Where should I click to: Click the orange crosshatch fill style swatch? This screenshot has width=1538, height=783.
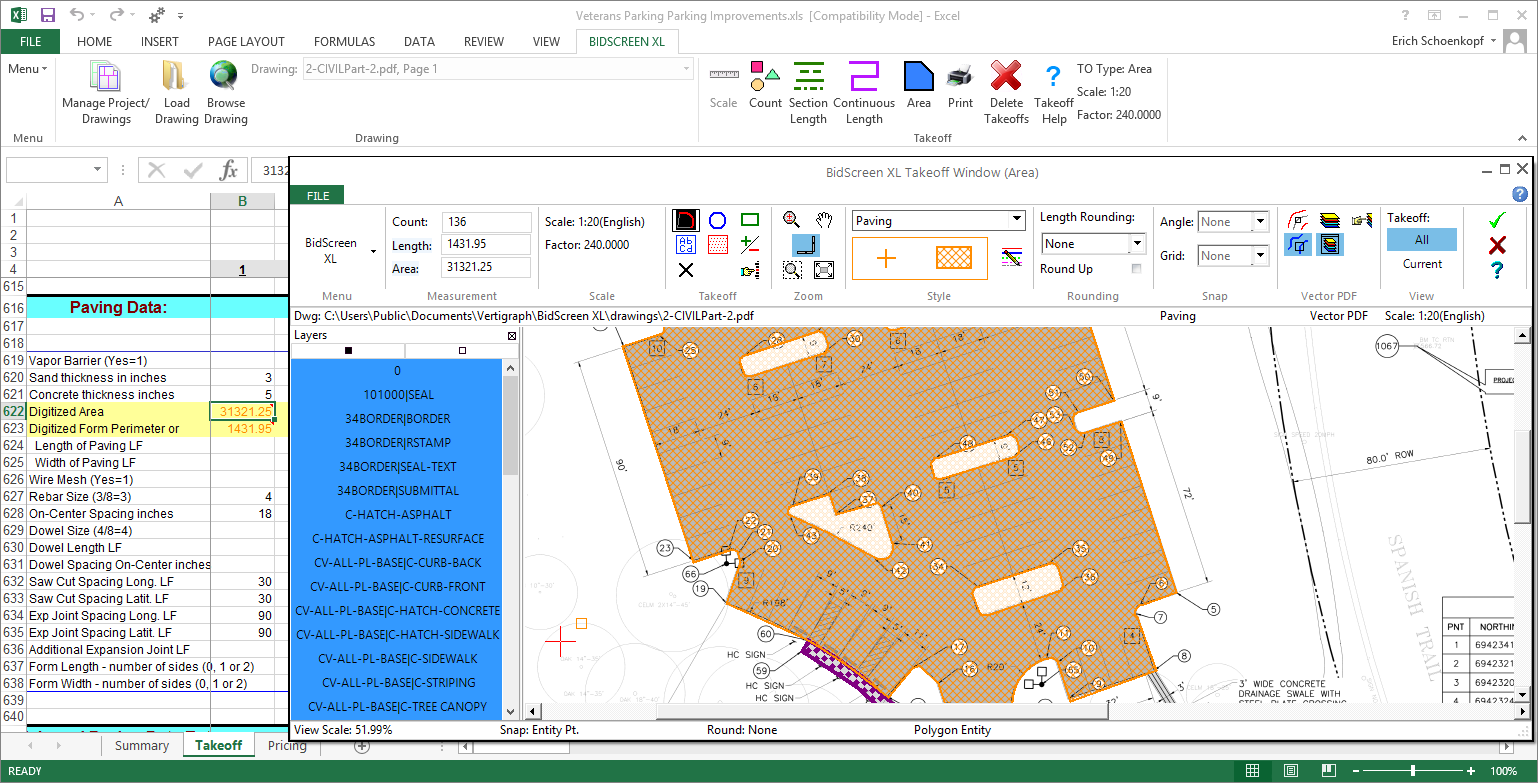[x=953, y=259]
